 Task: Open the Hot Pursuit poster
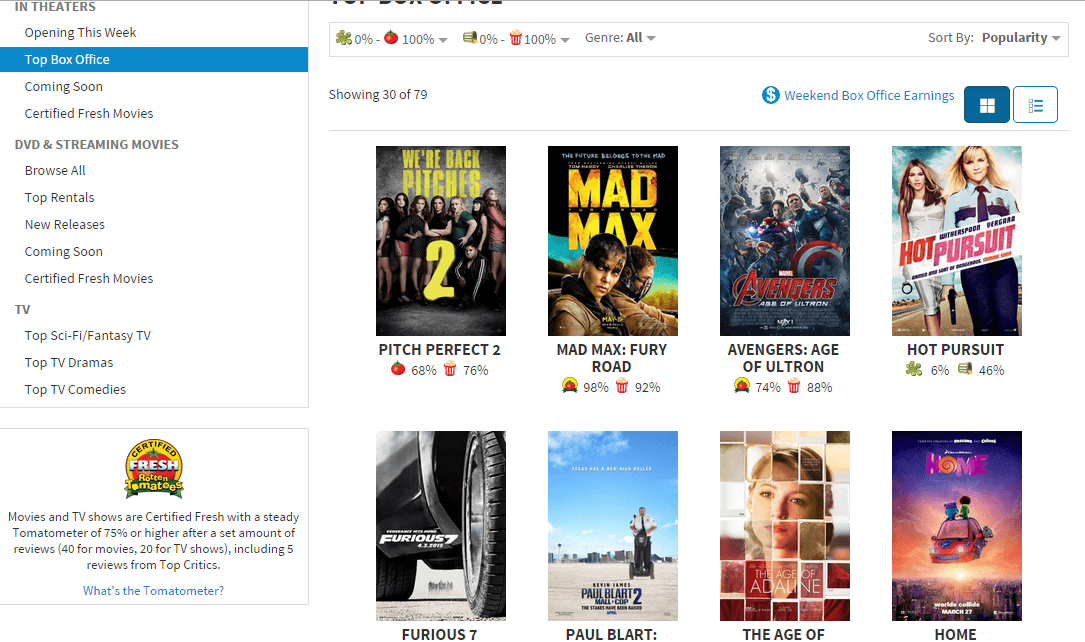956,241
